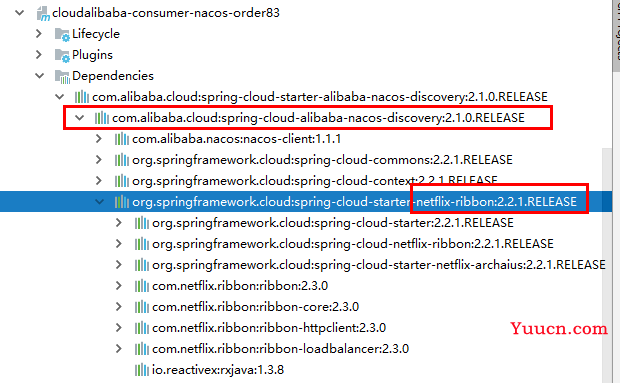Expand the ribbon-httpclient:2.3.0 dependency
Screen dimensions: 620x383
[x=119, y=328]
